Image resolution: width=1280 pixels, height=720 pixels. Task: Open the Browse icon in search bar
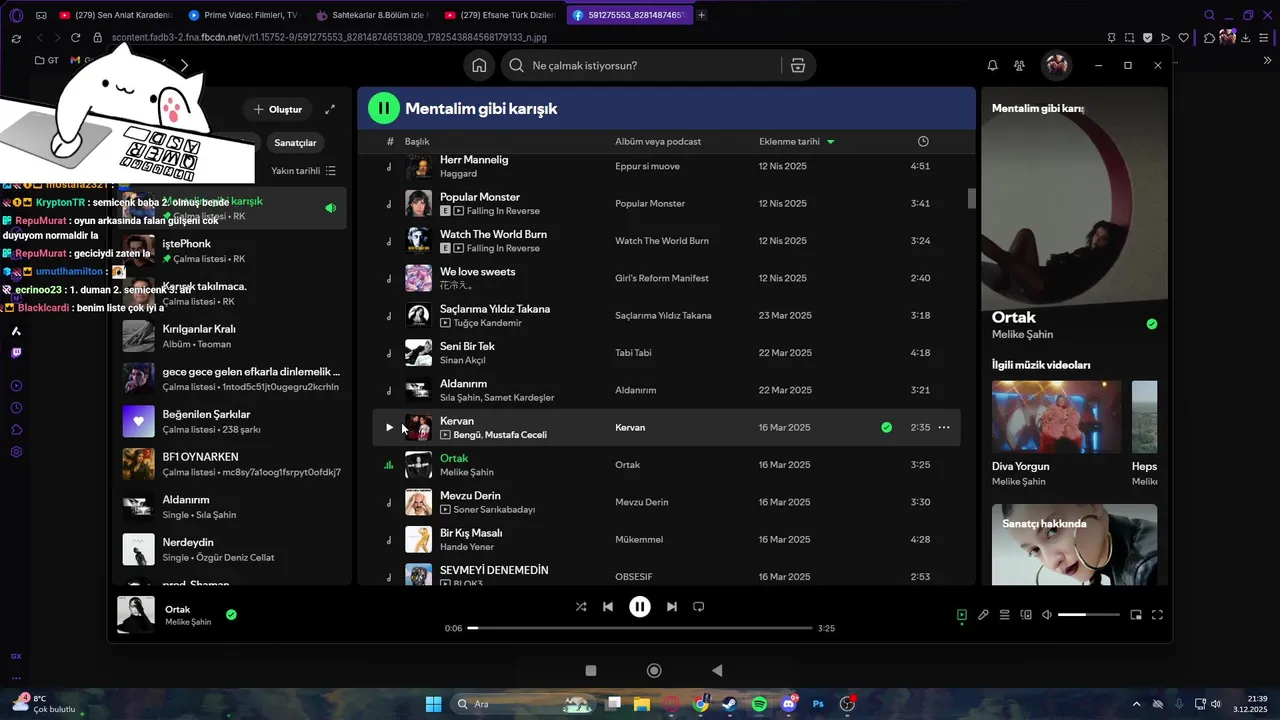click(x=797, y=65)
